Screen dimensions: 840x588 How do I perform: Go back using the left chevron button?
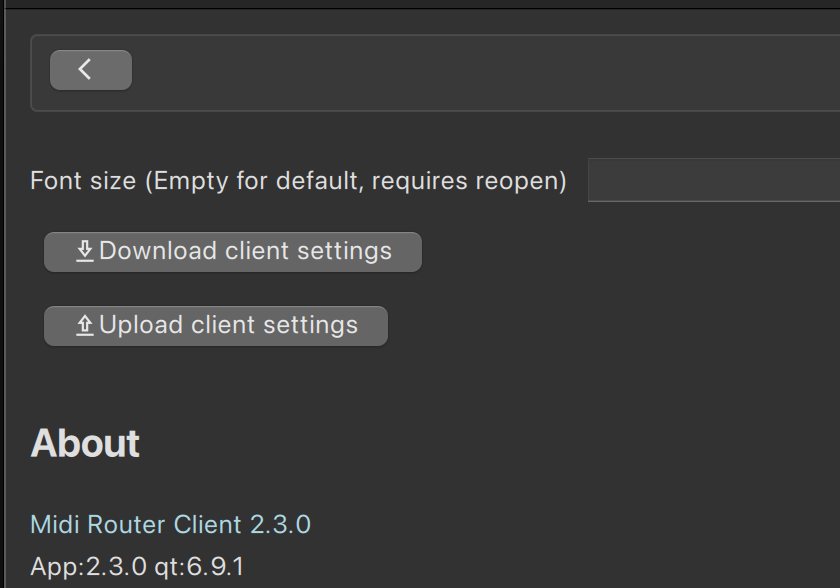coord(91,70)
